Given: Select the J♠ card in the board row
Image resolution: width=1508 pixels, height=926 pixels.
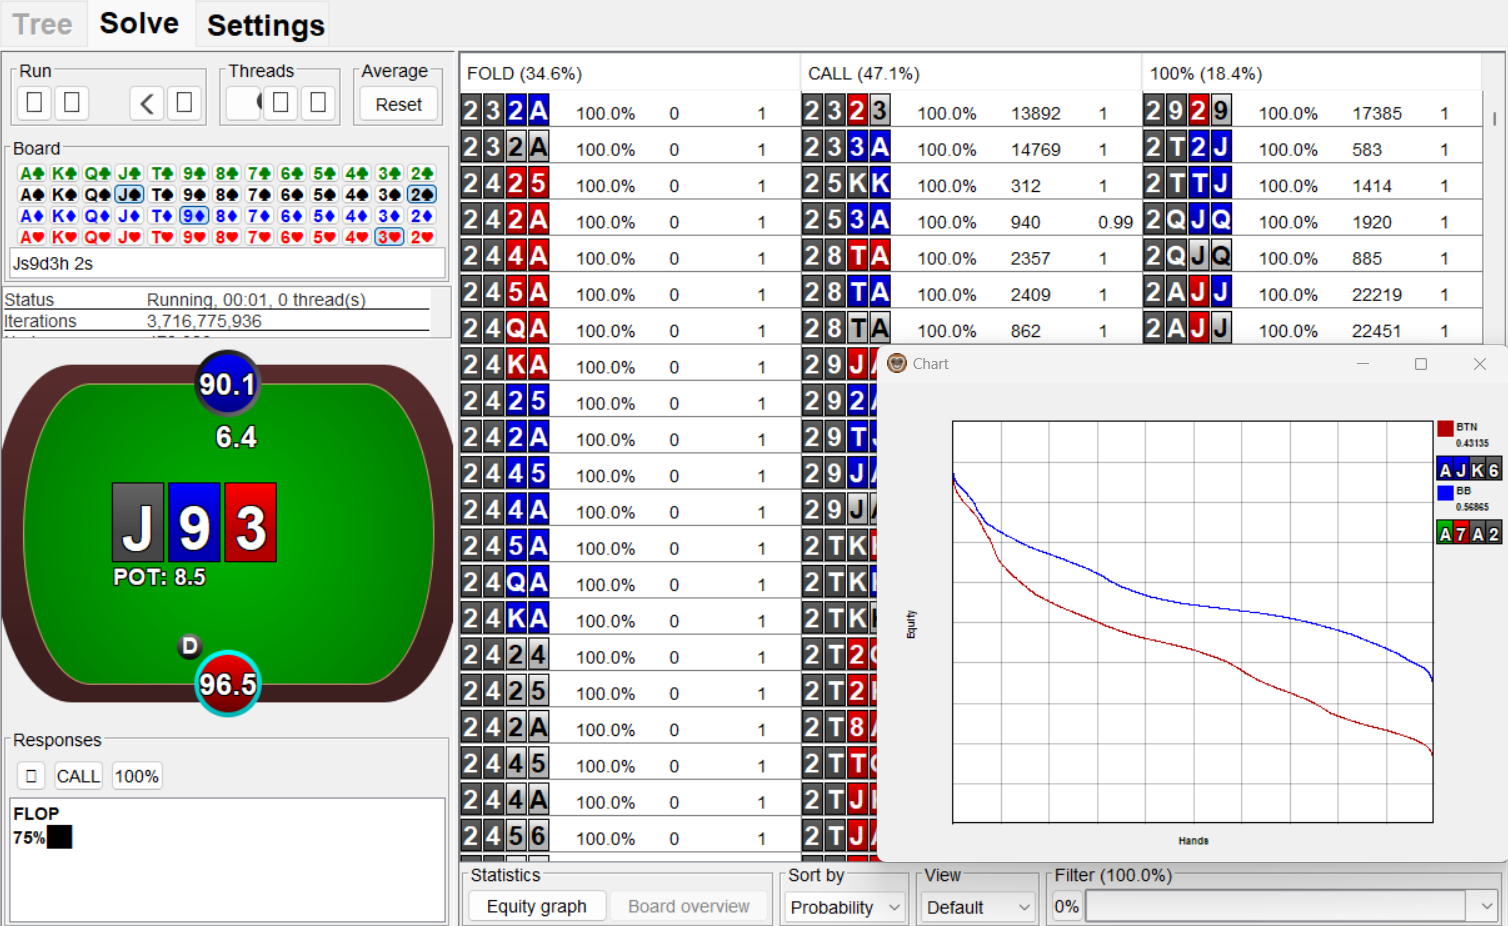Looking at the screenshot, I should [x=128, y=195].
